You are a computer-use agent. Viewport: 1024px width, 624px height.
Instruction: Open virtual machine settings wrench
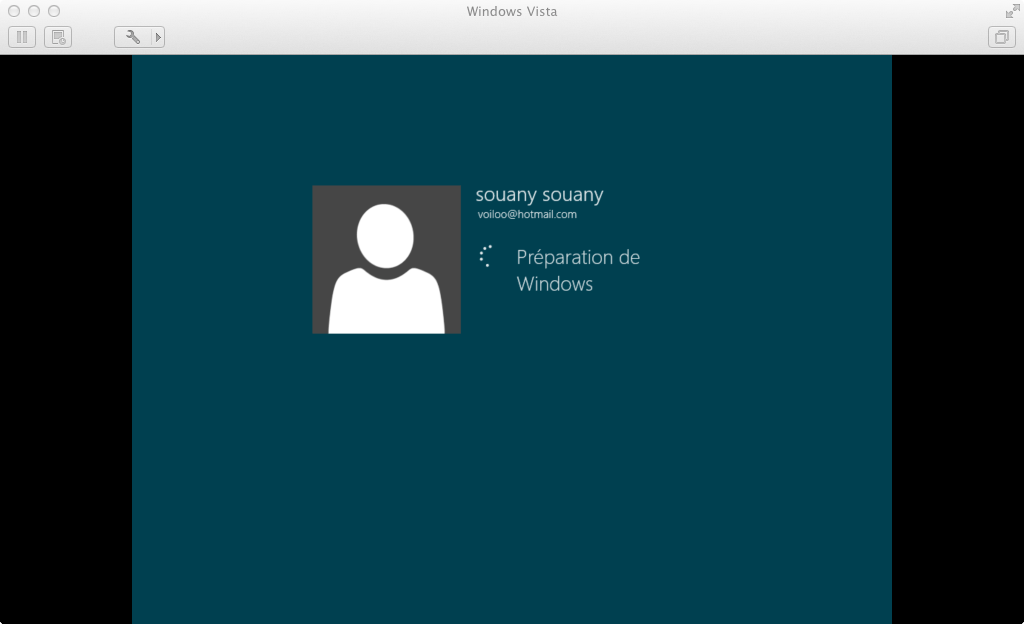[133, 37]
